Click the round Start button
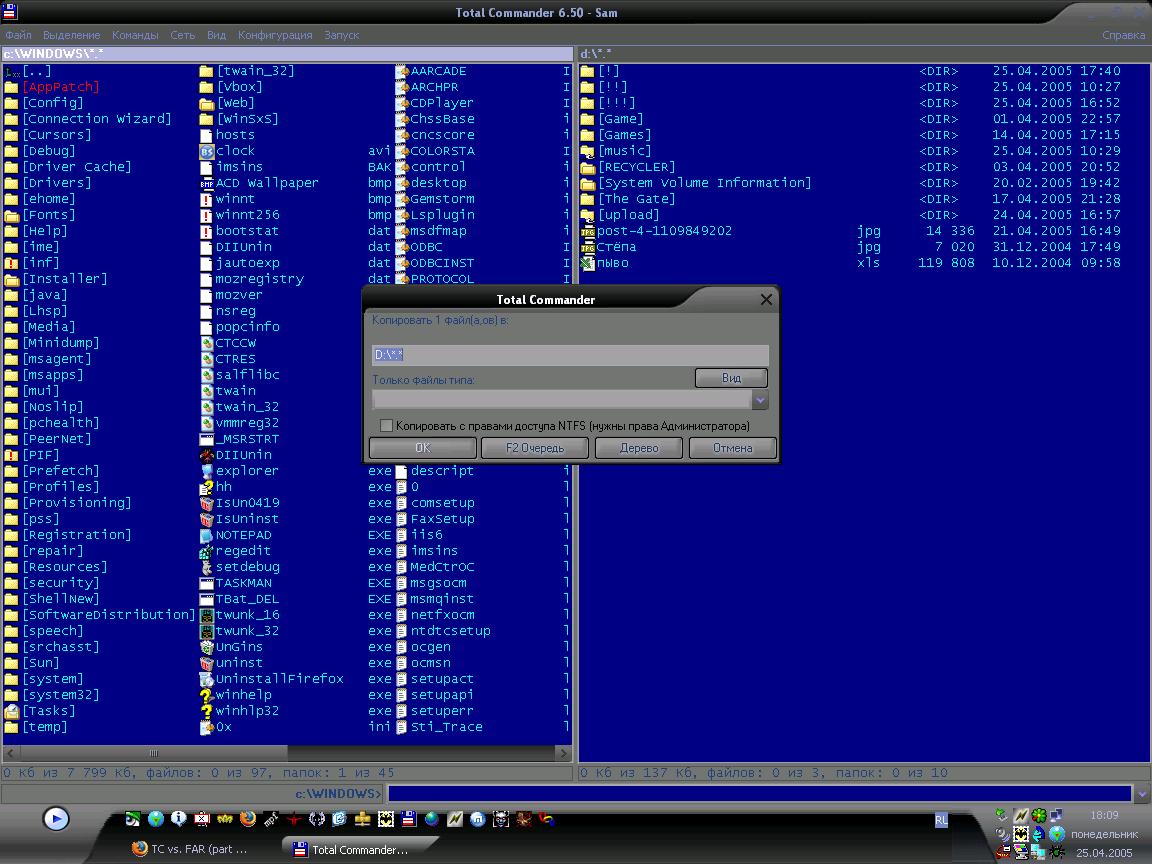This screenshot has height=864, width=1152. pos(56,818)
